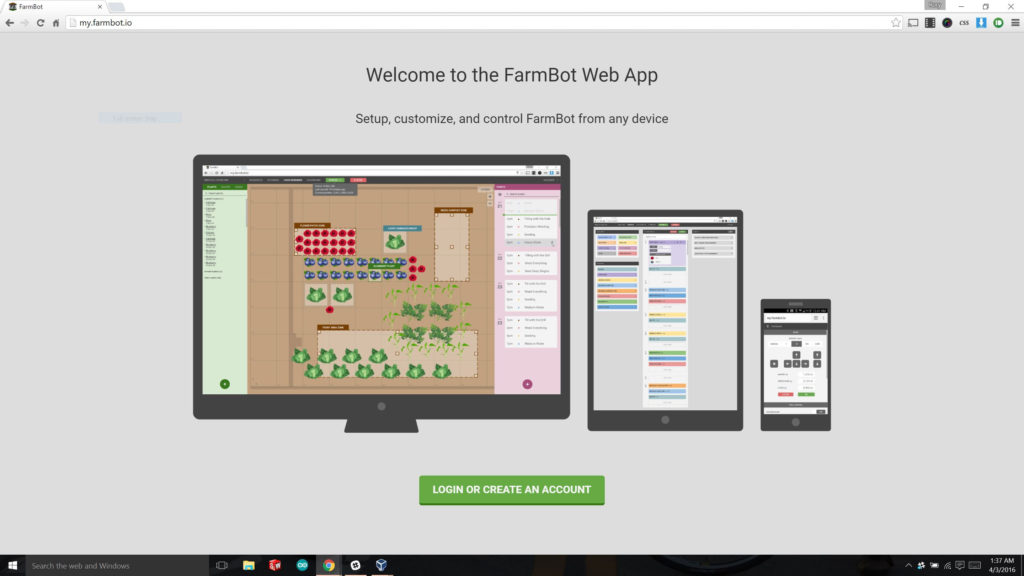The image size is (1024, 576).
Task: Click the 'Welcome to the FarmBot Web App' heading
Action: [x=511, y=75]
